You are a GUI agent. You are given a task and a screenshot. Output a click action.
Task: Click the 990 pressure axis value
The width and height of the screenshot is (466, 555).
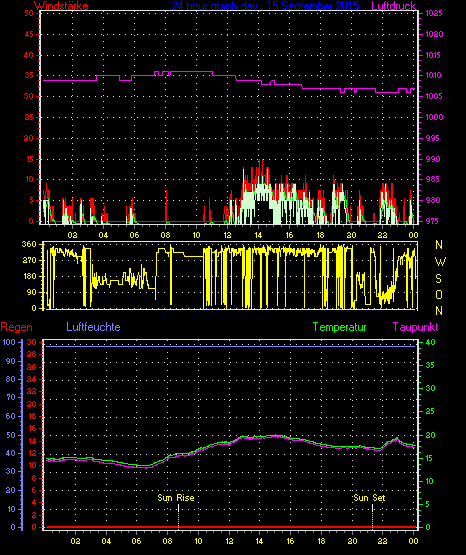pos(433,159)
